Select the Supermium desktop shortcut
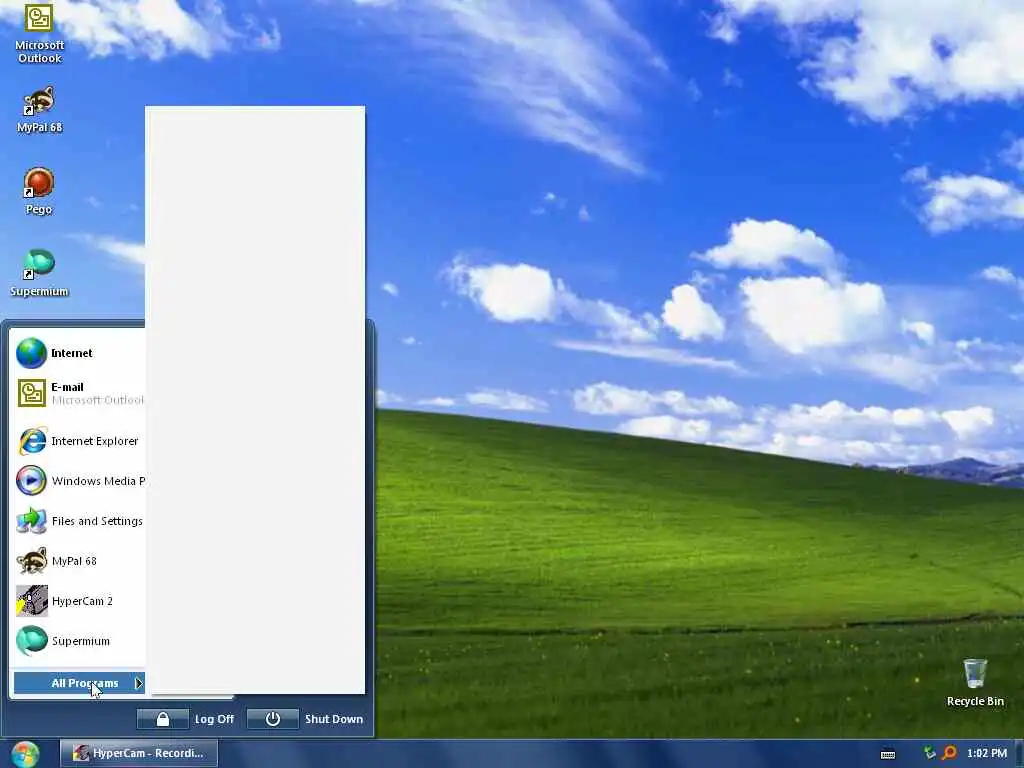Screen dimensions: 1024x768 tap(39, 272)
